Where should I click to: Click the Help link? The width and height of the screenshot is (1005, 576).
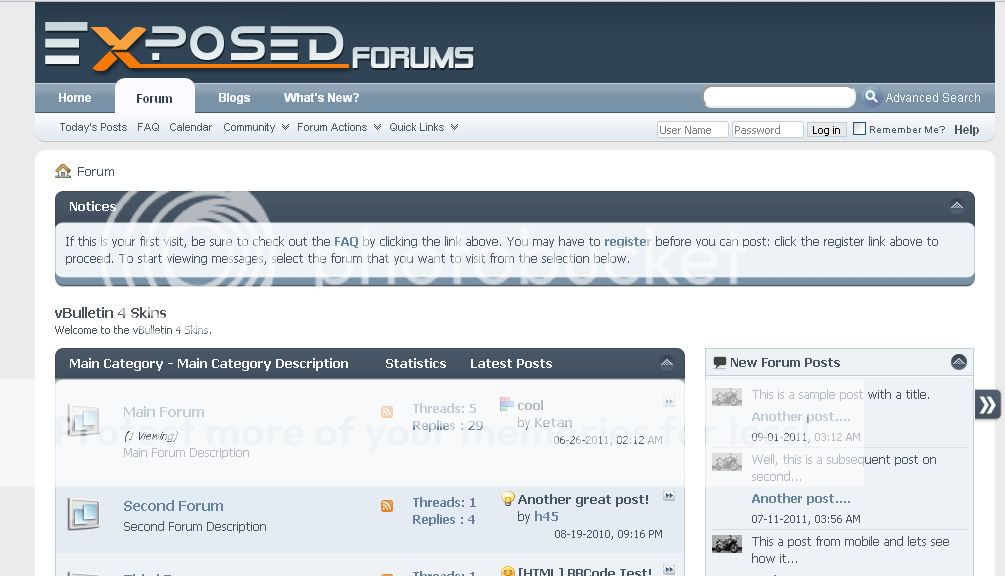coord(967,129)
